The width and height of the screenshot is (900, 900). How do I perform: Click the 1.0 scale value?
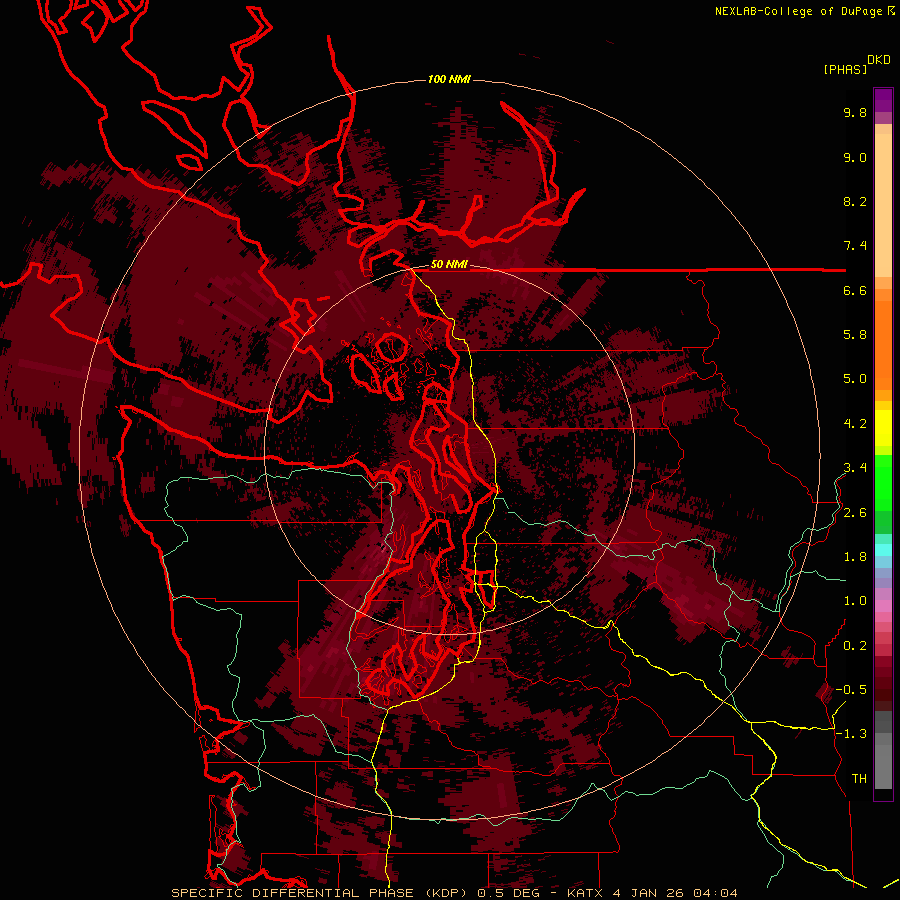(855, 601)
